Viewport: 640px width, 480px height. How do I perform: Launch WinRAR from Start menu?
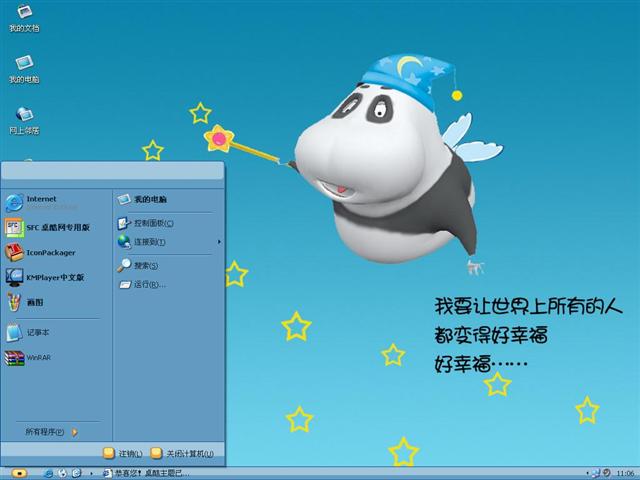click(28, 358)
